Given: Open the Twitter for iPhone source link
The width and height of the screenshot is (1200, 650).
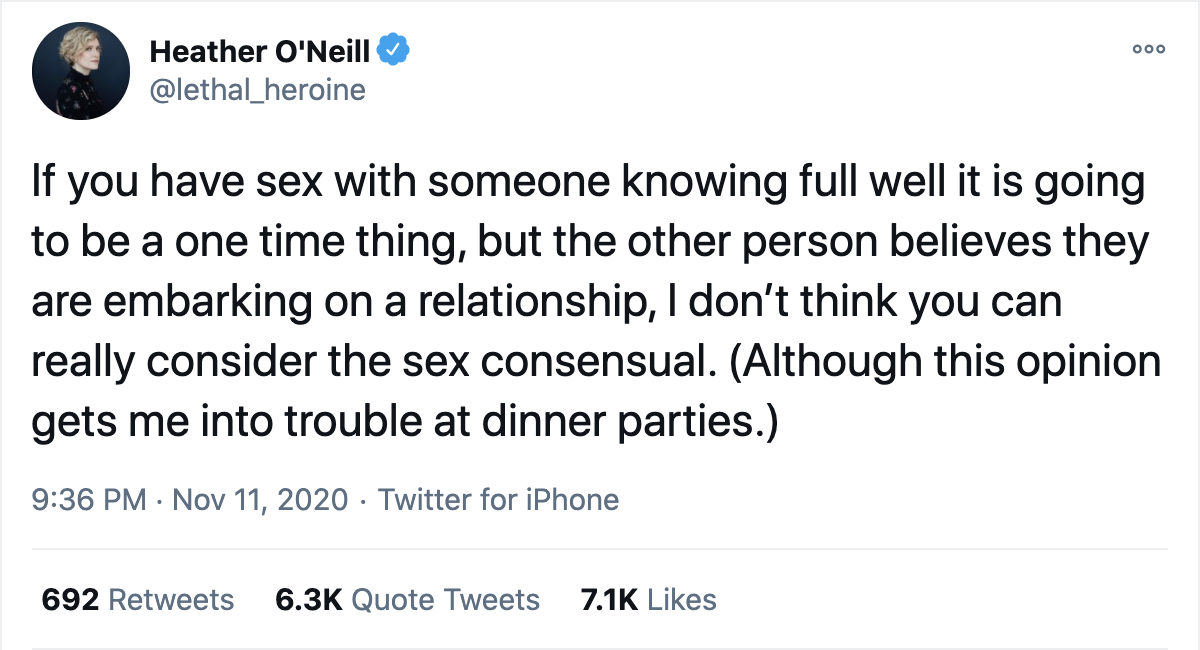Looking at the screenshot, I should [498, 499].
